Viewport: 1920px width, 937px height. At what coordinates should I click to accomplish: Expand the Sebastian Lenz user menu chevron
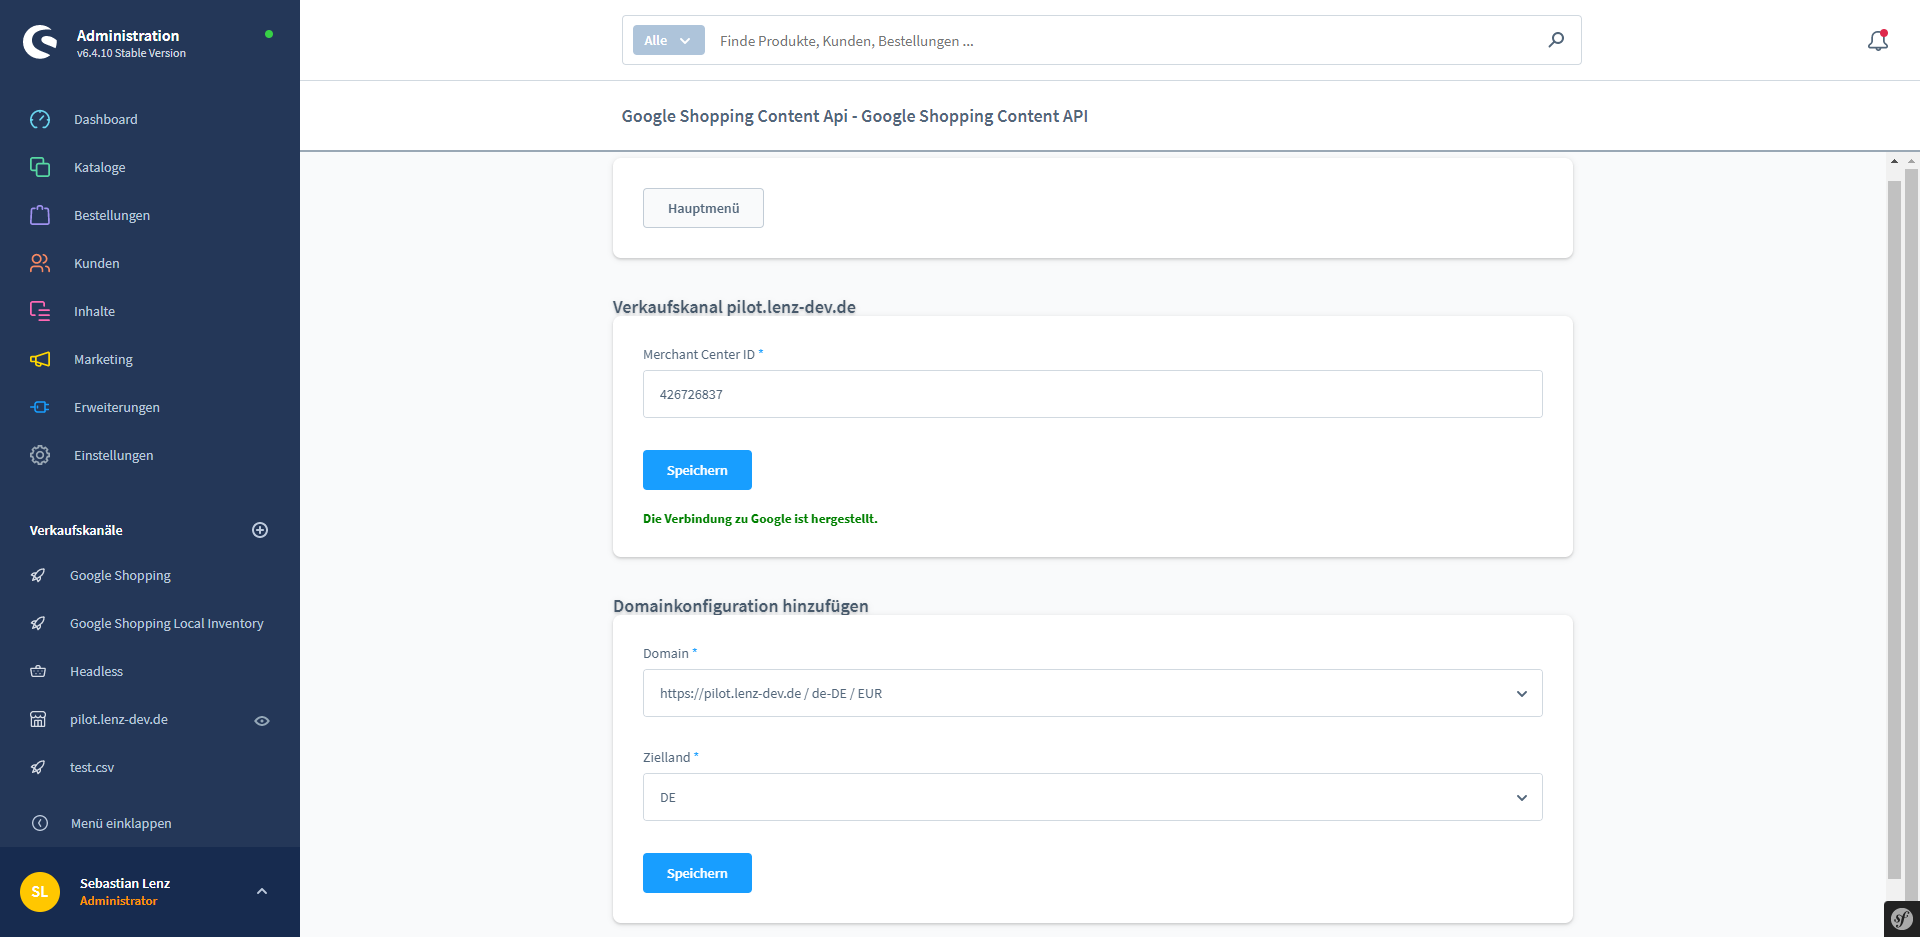[262, 891]
